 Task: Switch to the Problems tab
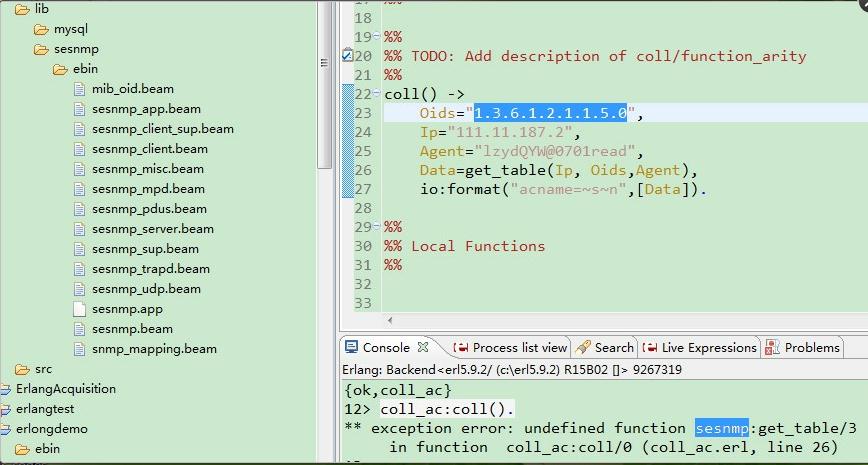point(803,348)
